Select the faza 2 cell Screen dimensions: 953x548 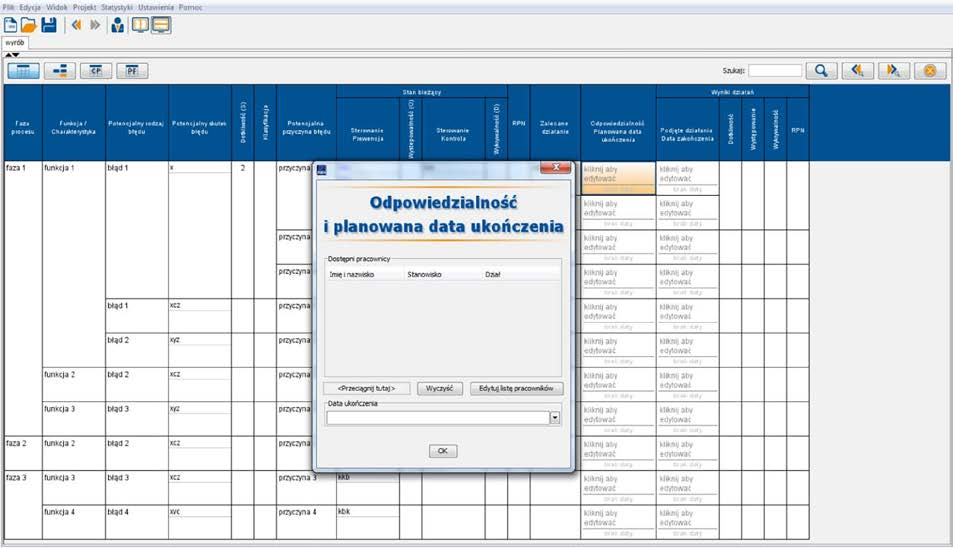23,453
